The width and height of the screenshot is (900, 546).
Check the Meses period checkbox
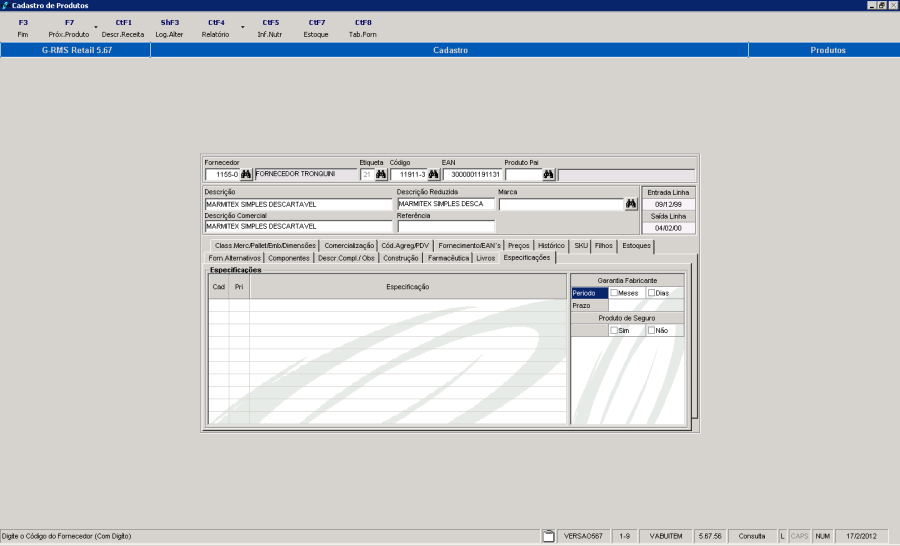coord(614,293)
